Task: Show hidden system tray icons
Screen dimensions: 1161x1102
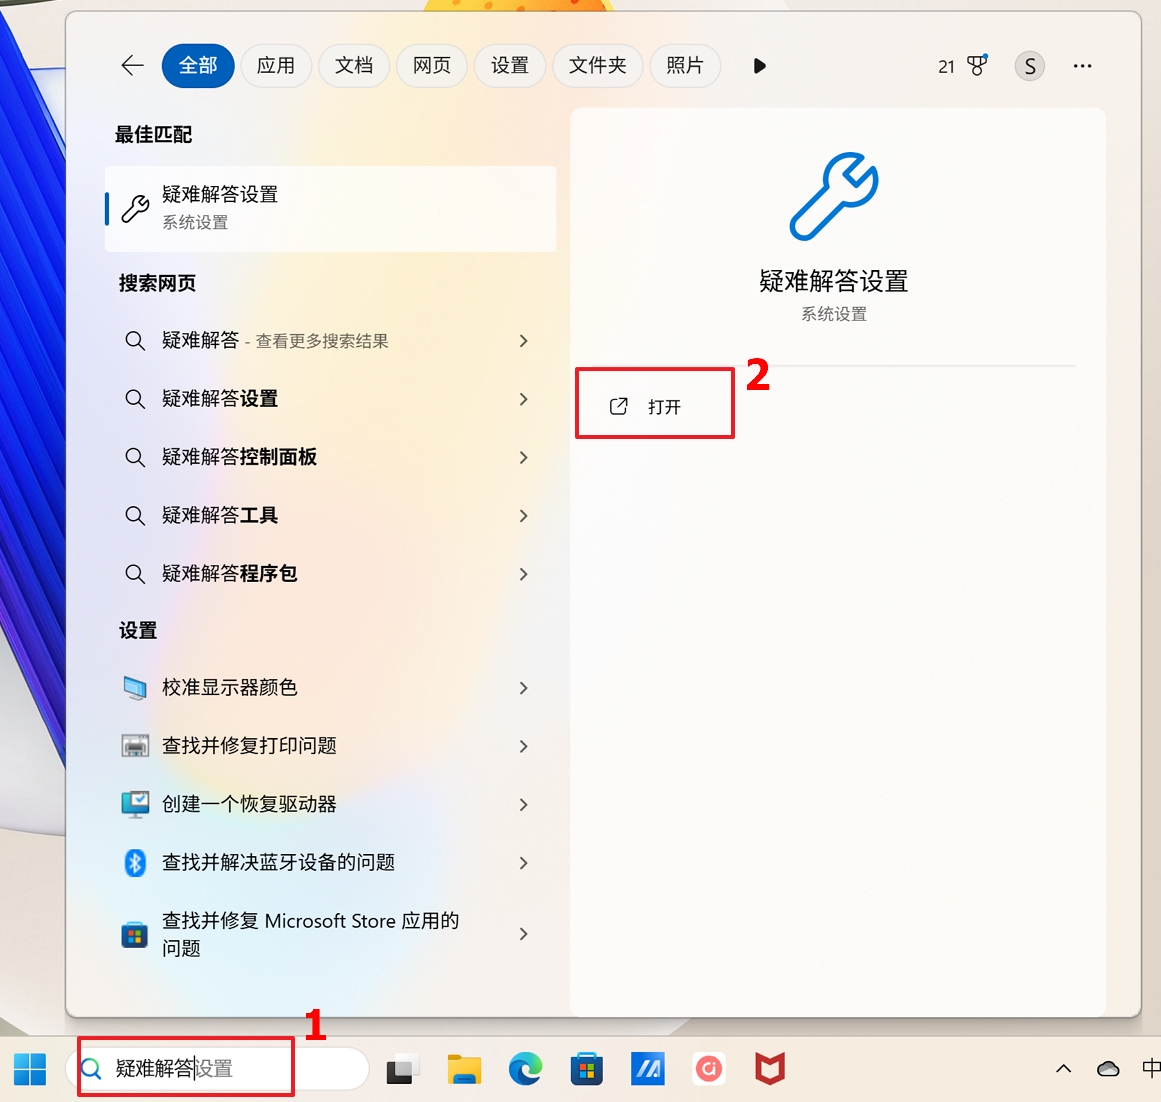Action: point(1063,1069)
